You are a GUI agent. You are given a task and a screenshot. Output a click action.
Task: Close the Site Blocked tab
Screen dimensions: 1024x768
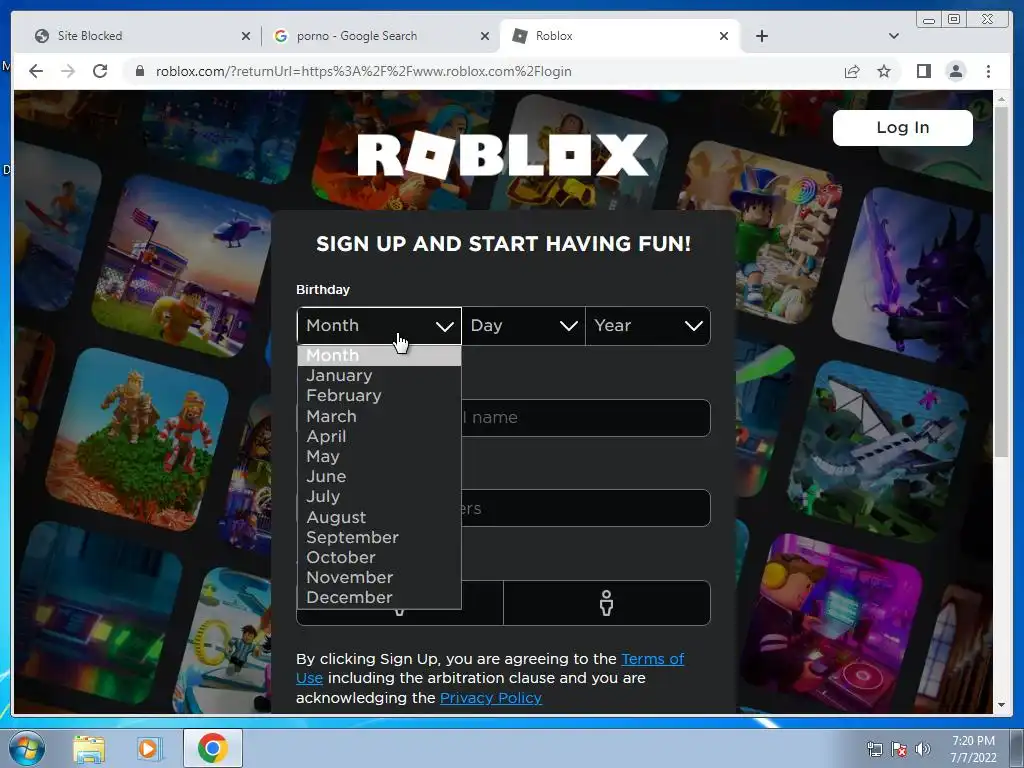click(x=246, y=36)
